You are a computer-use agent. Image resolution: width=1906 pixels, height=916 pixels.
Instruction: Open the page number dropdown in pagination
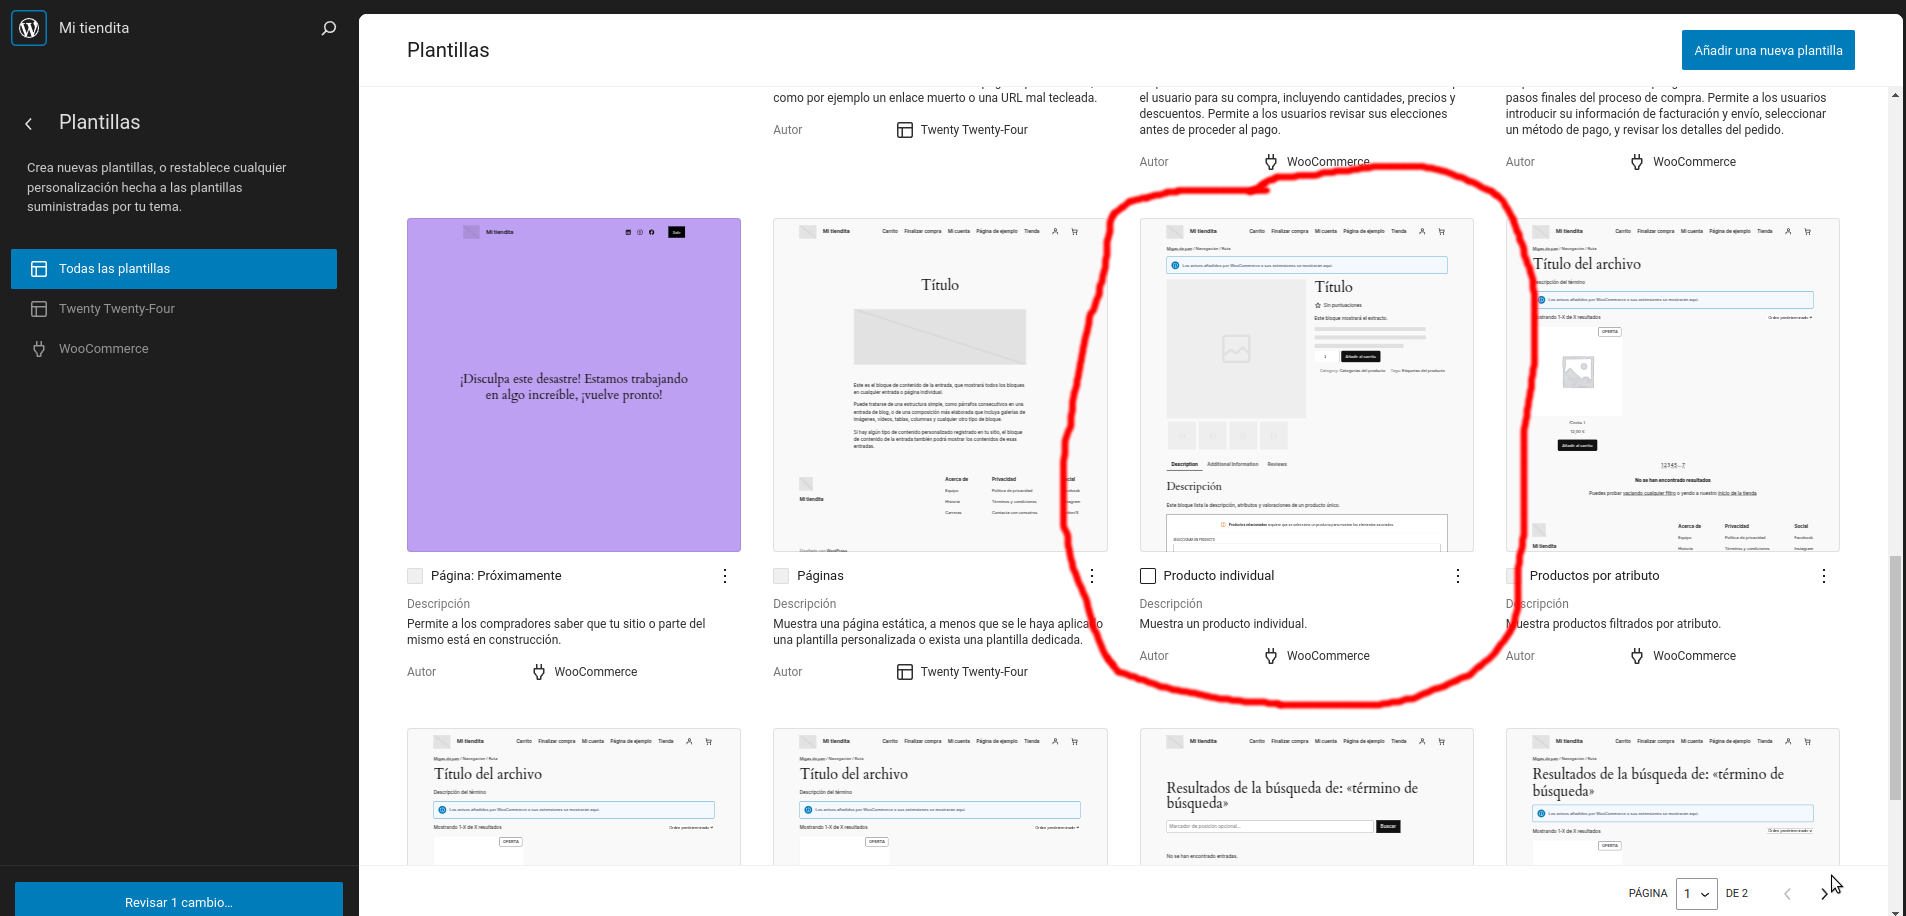click(x=1696, y=893)
